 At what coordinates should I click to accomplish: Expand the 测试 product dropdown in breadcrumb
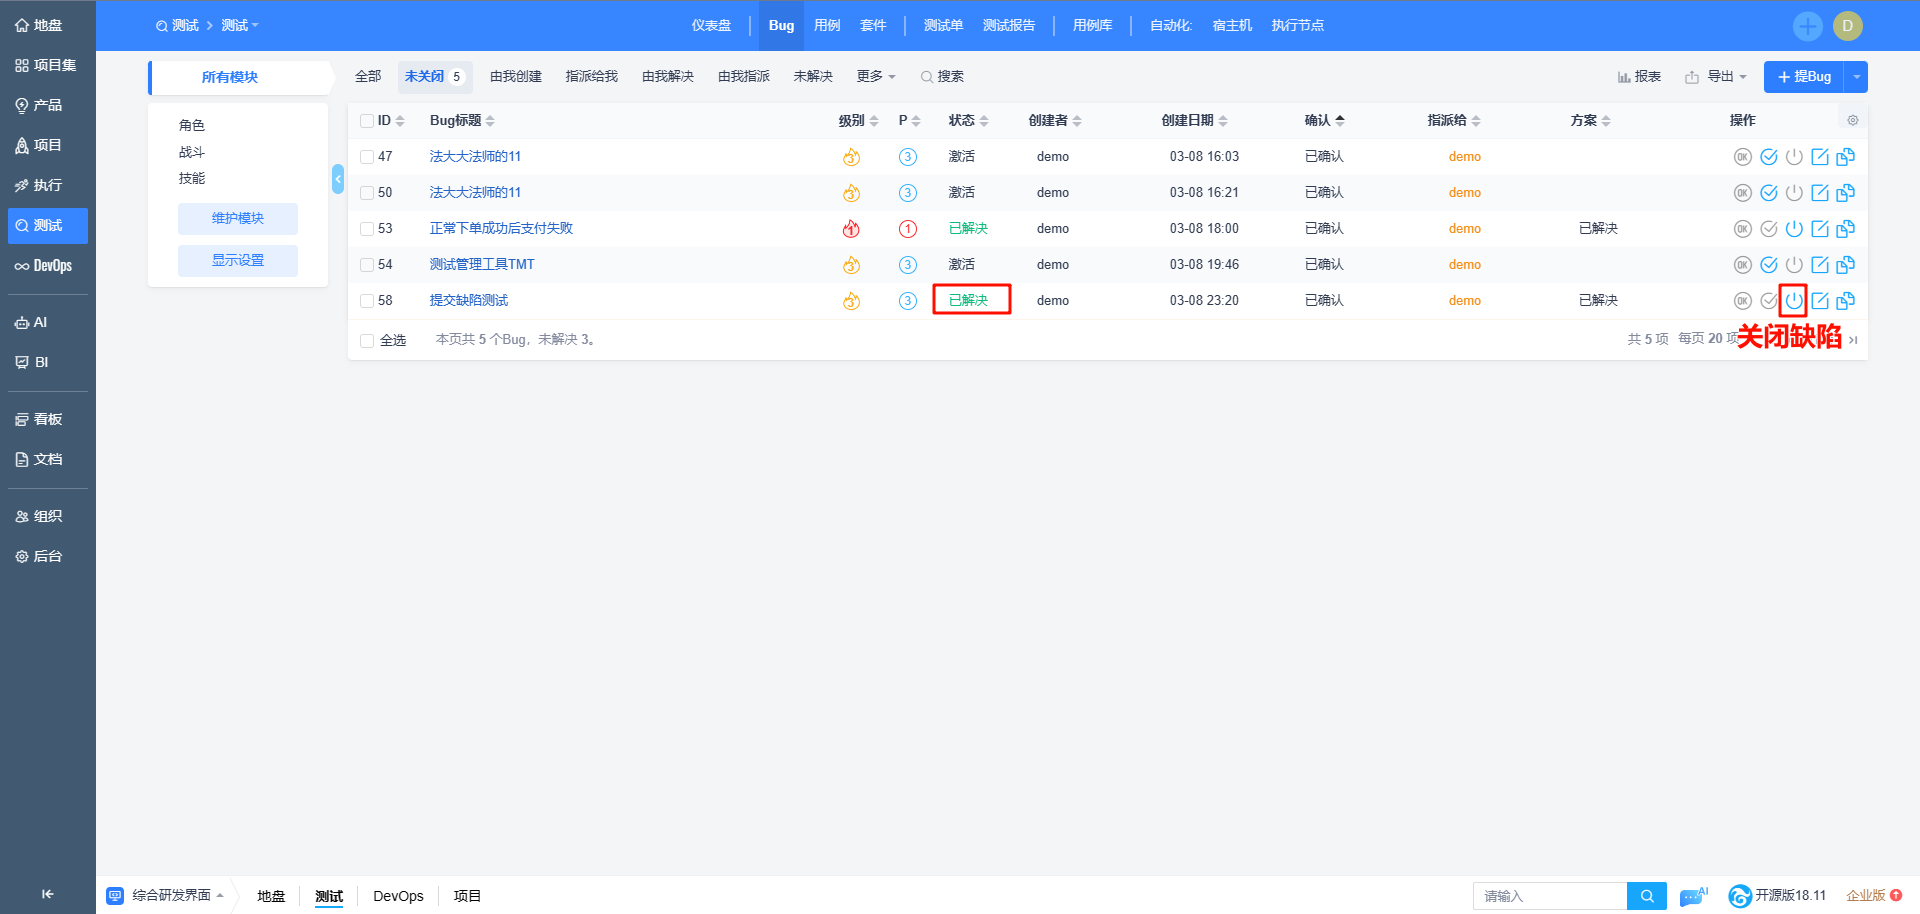[x=240, y=26]
